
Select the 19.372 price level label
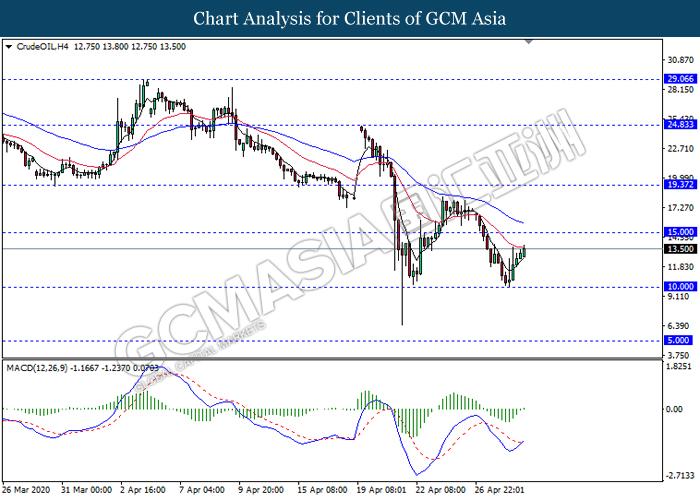[680, 184]
